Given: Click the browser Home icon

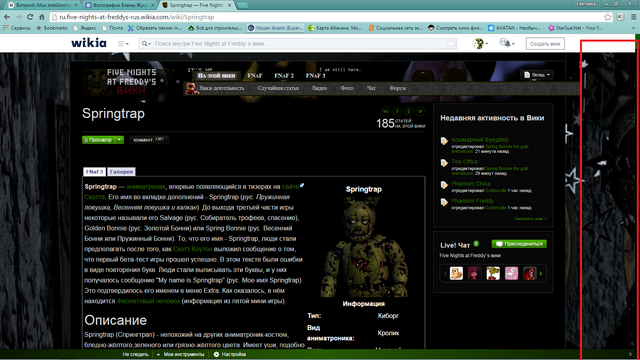Looking at the screenshot, I should 42,17.
